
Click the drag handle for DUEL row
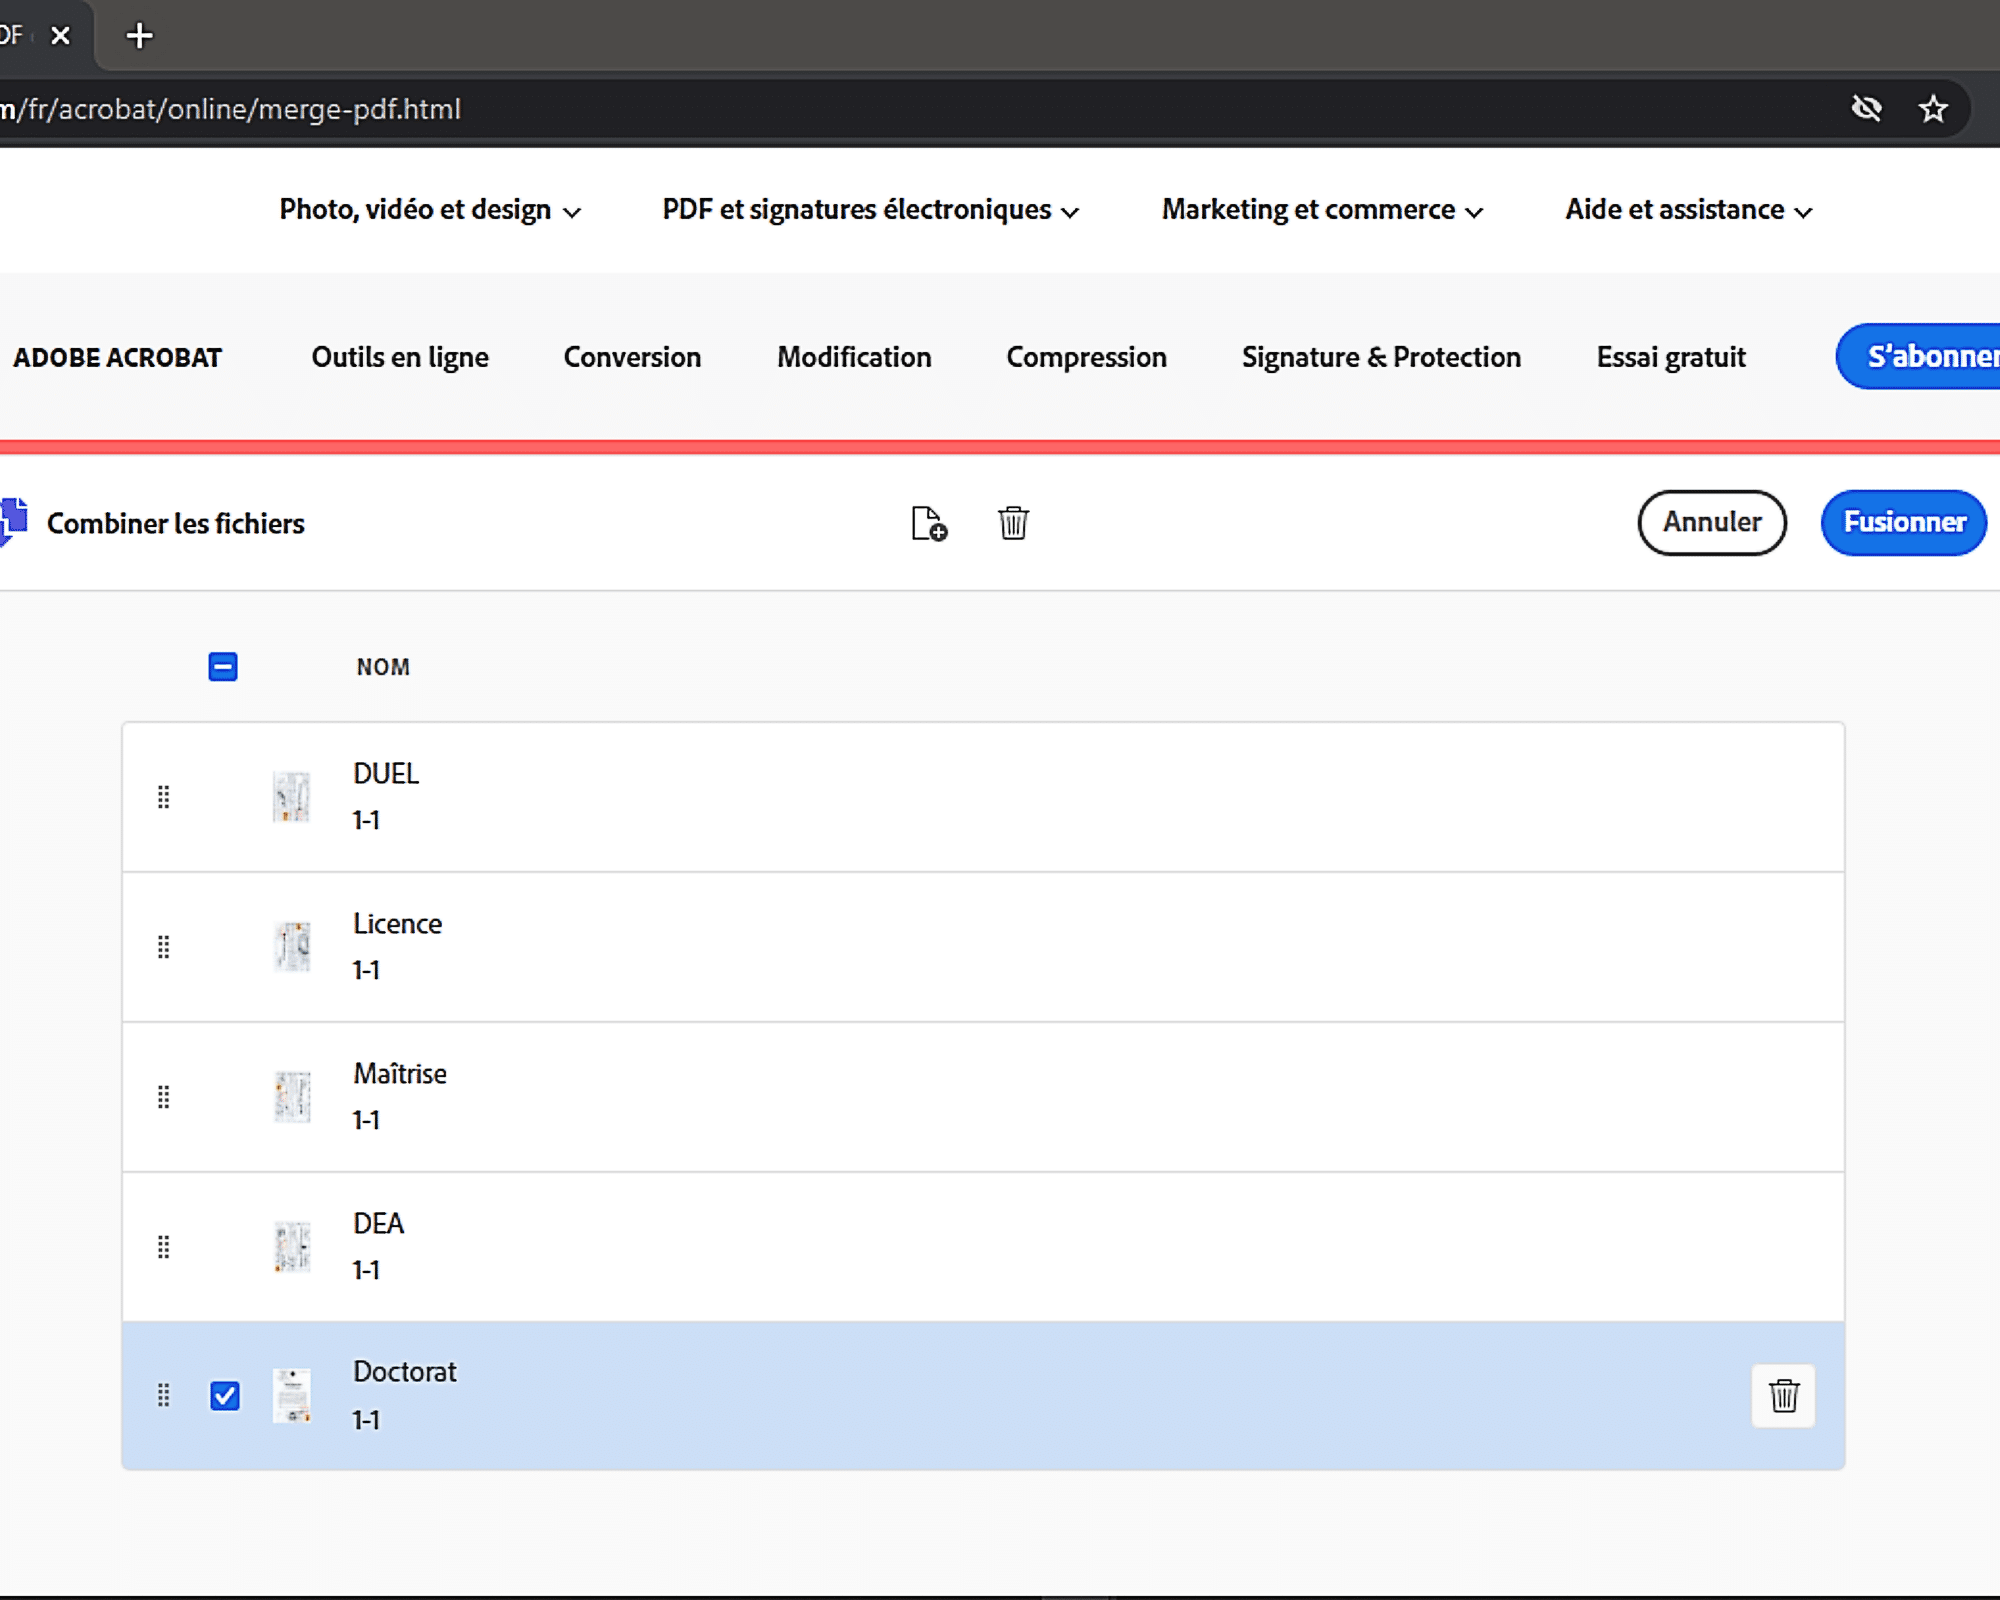[164, 797]
